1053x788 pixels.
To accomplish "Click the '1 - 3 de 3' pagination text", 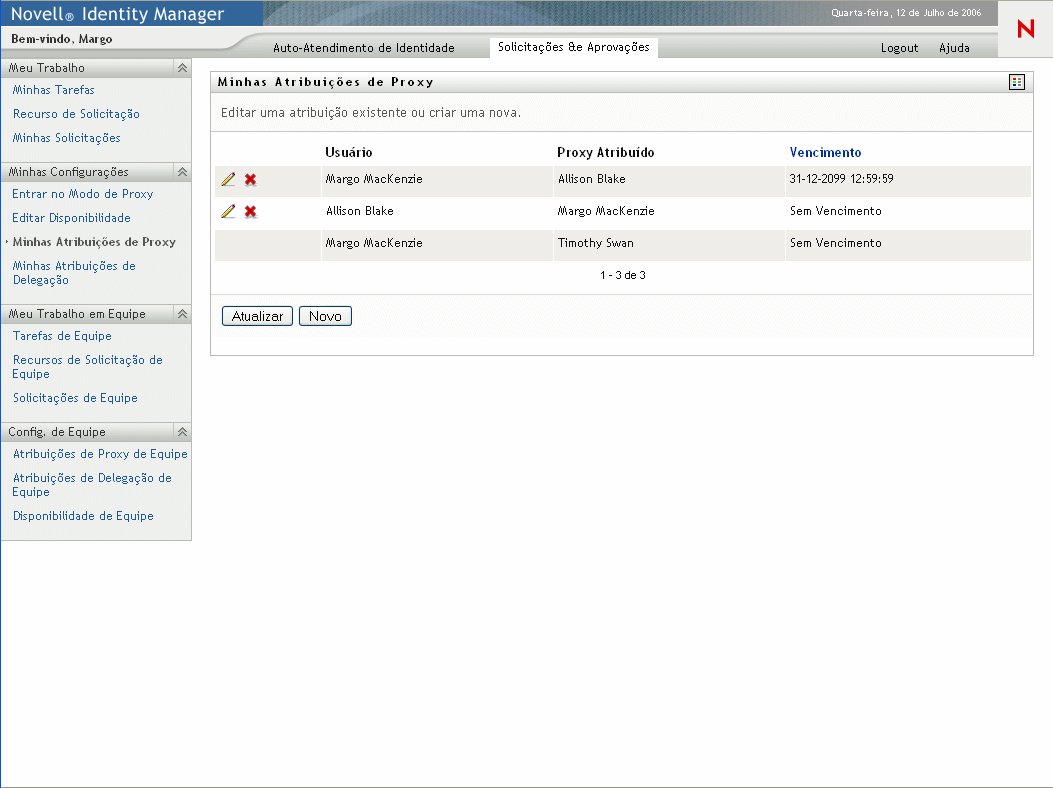I will tap(623, 275).
